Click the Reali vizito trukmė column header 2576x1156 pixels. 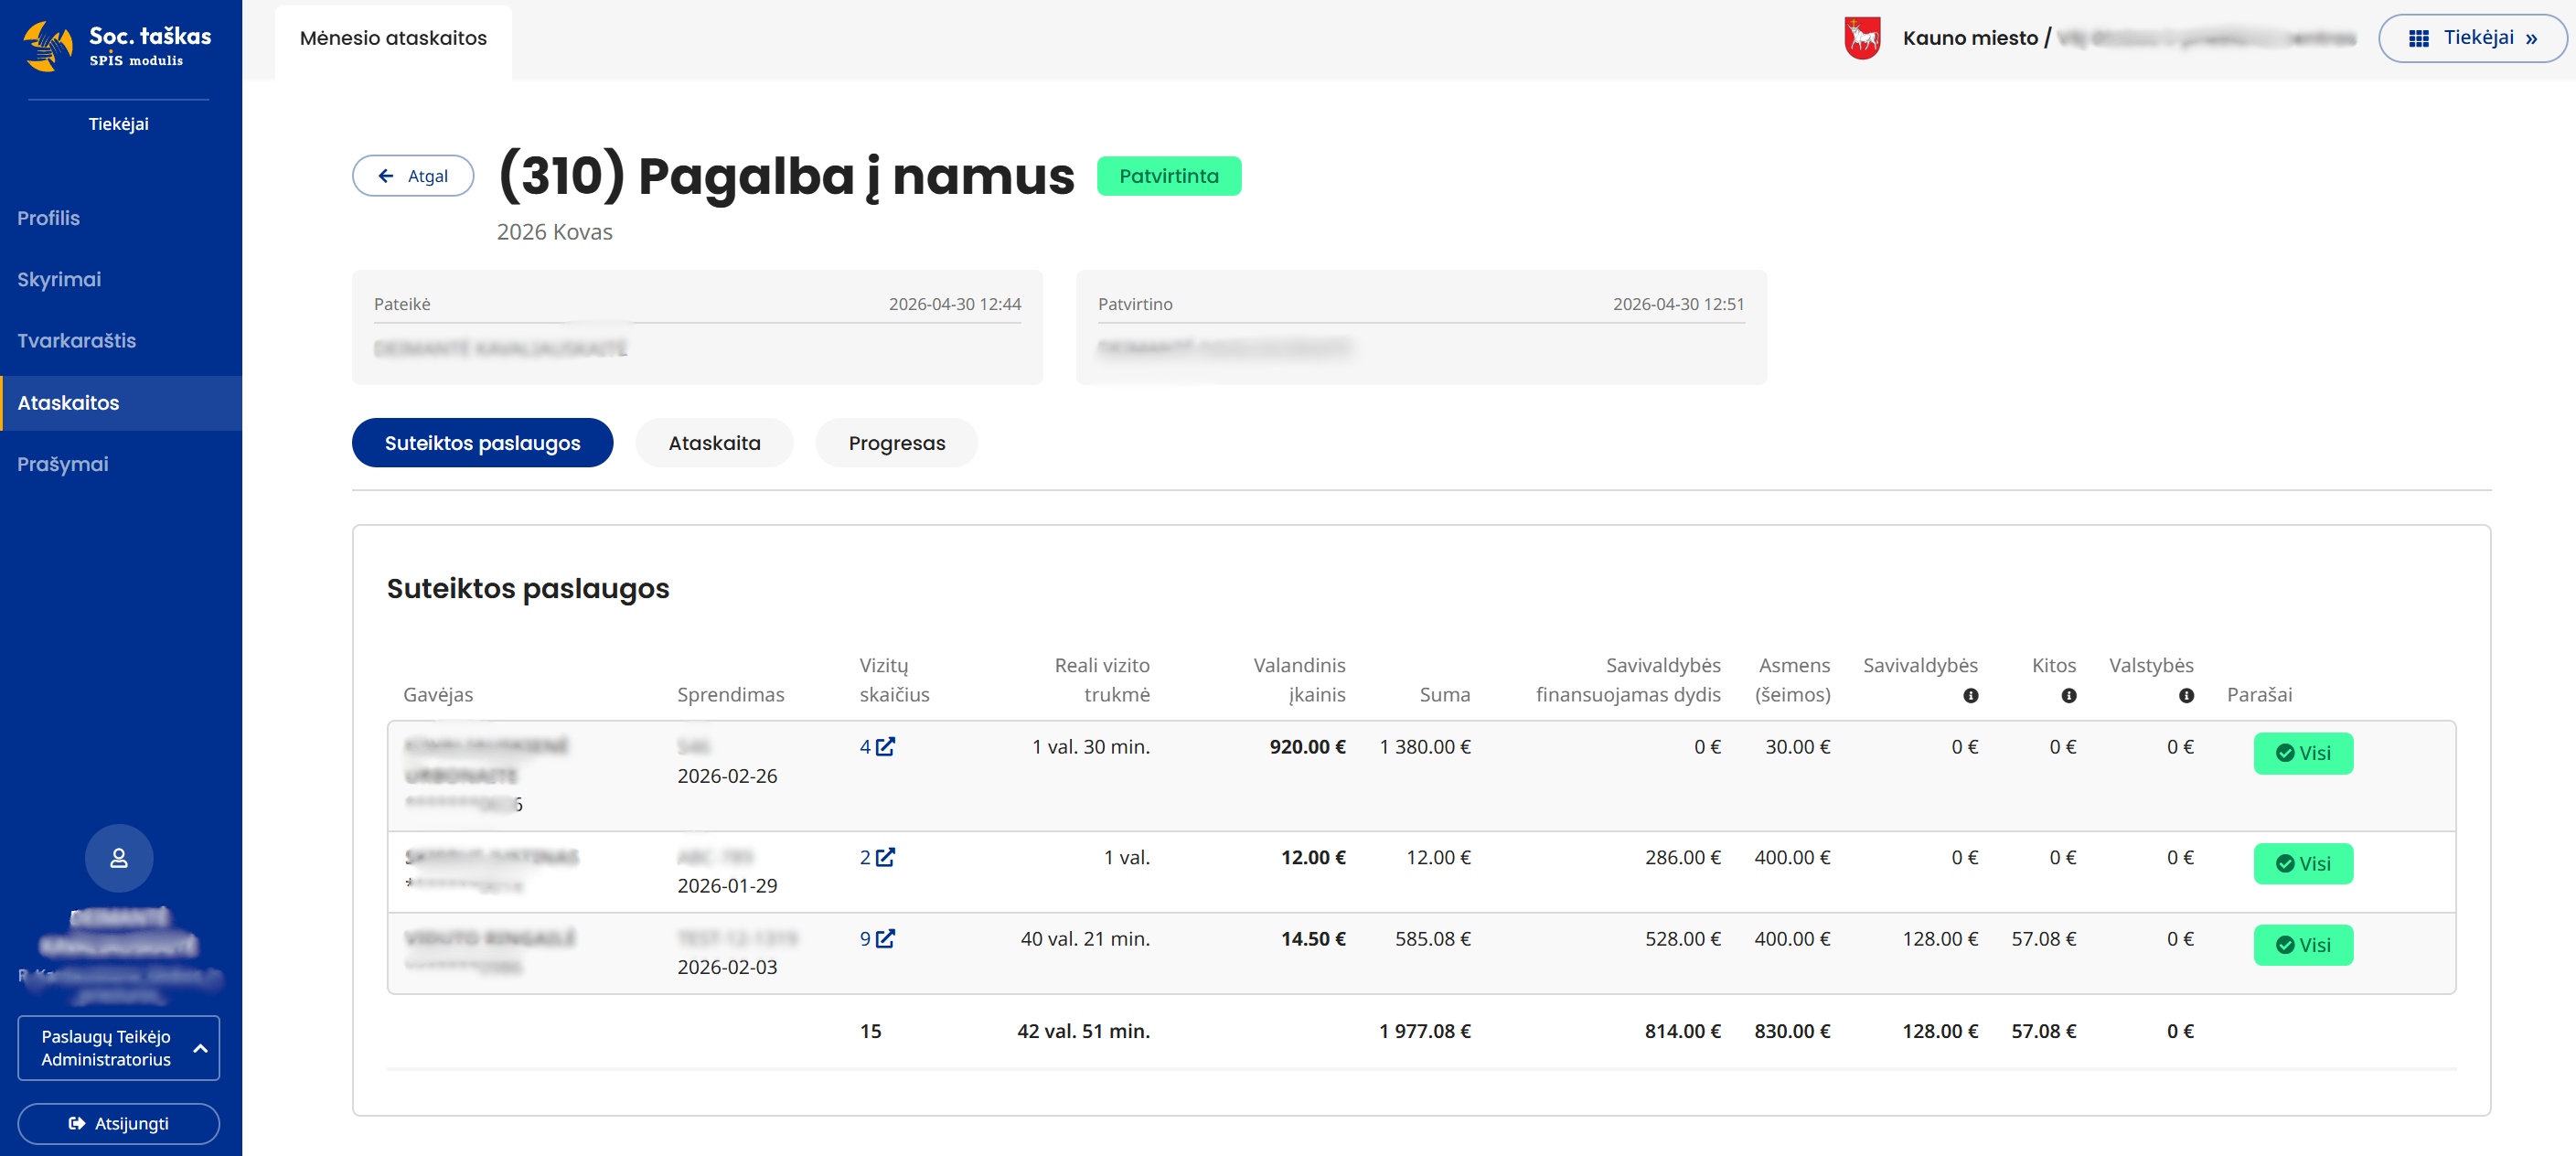(1102, 680)
